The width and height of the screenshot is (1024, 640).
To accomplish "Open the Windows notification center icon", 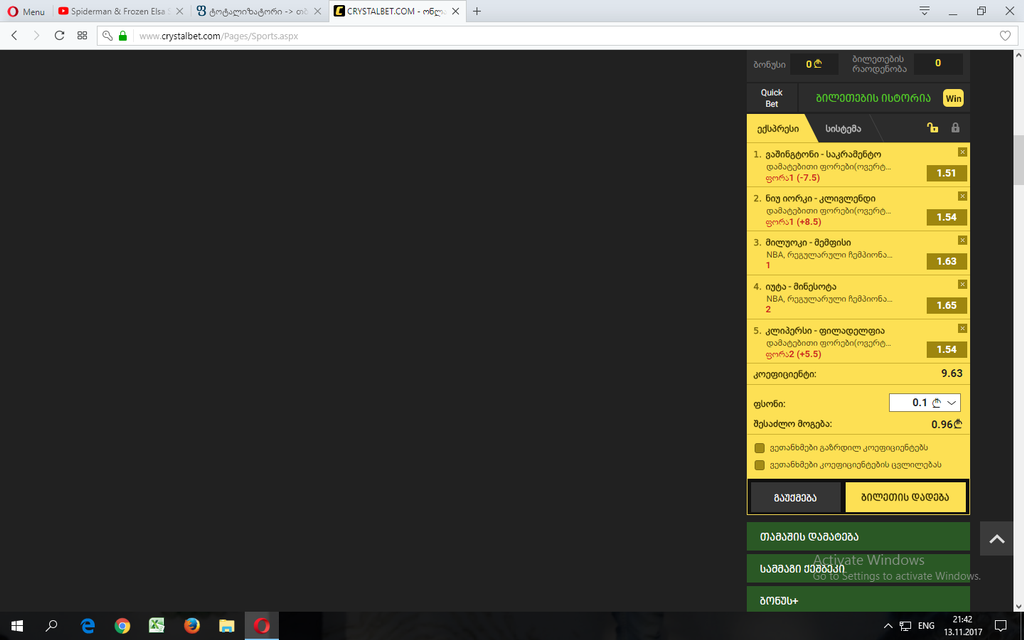I will [x=1000, y=626].
